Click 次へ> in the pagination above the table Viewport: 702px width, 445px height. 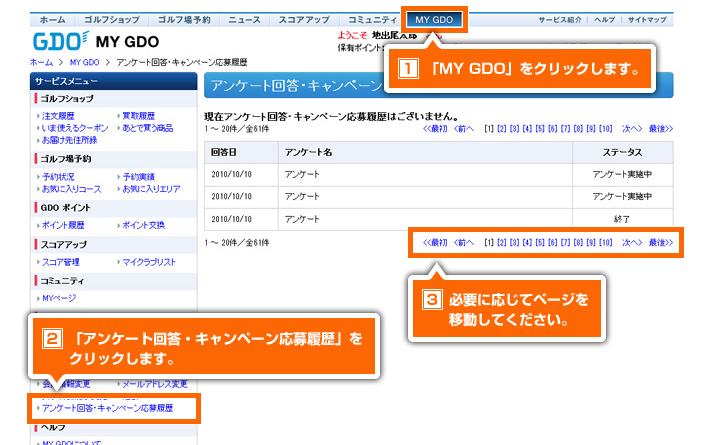pos(632,129)
